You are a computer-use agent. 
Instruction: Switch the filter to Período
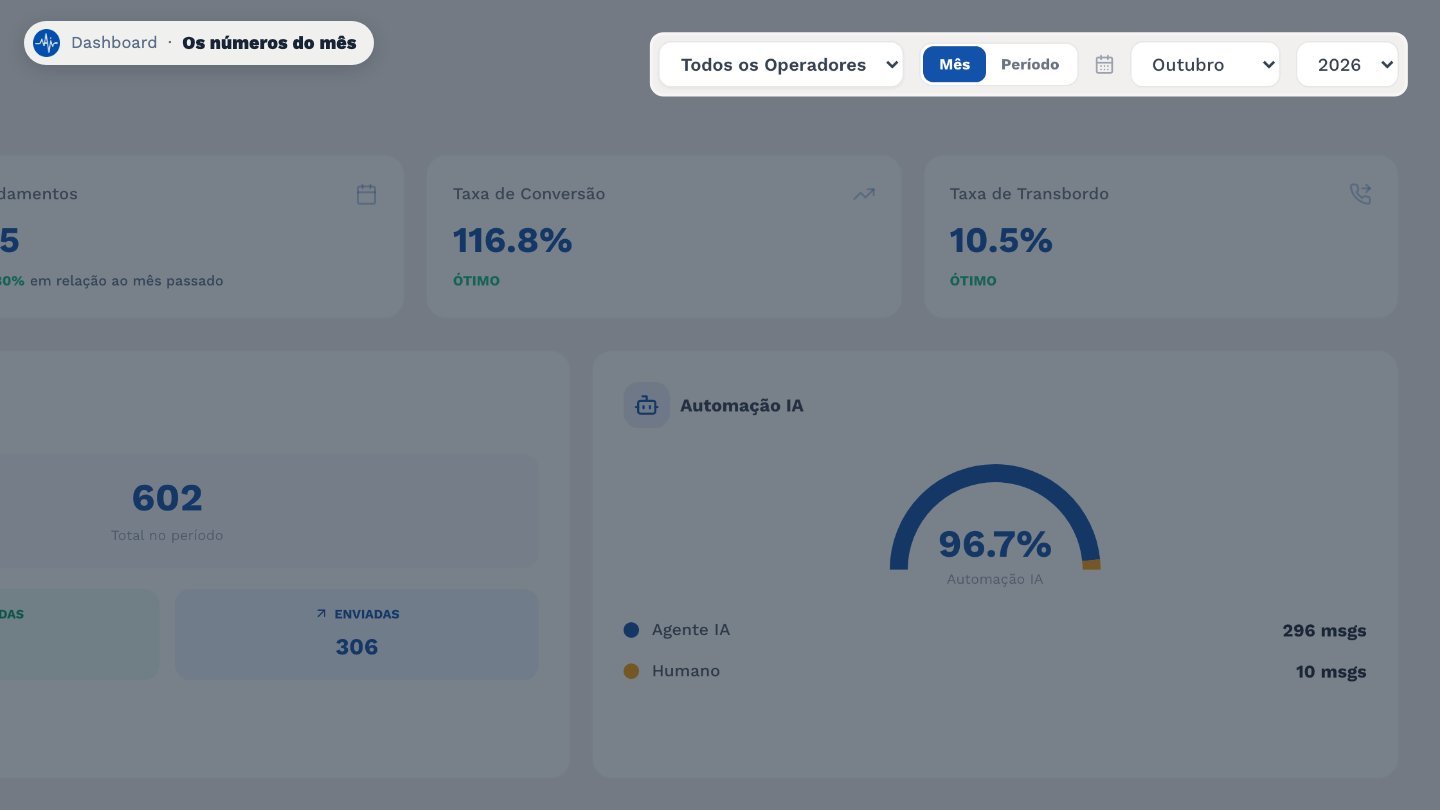1030,65
